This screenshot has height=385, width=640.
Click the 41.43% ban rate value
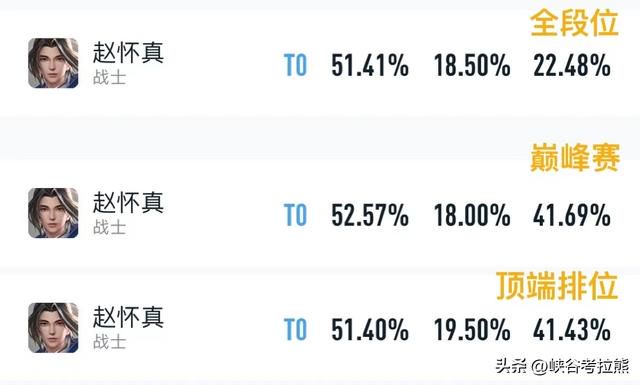572,329
